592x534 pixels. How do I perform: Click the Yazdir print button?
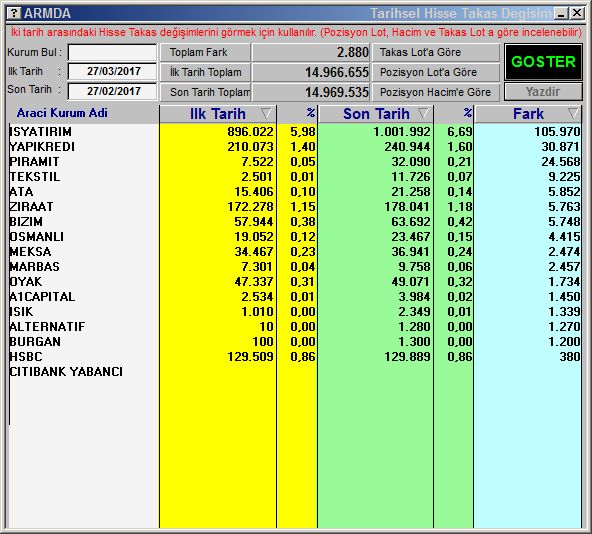pos(543,92)
